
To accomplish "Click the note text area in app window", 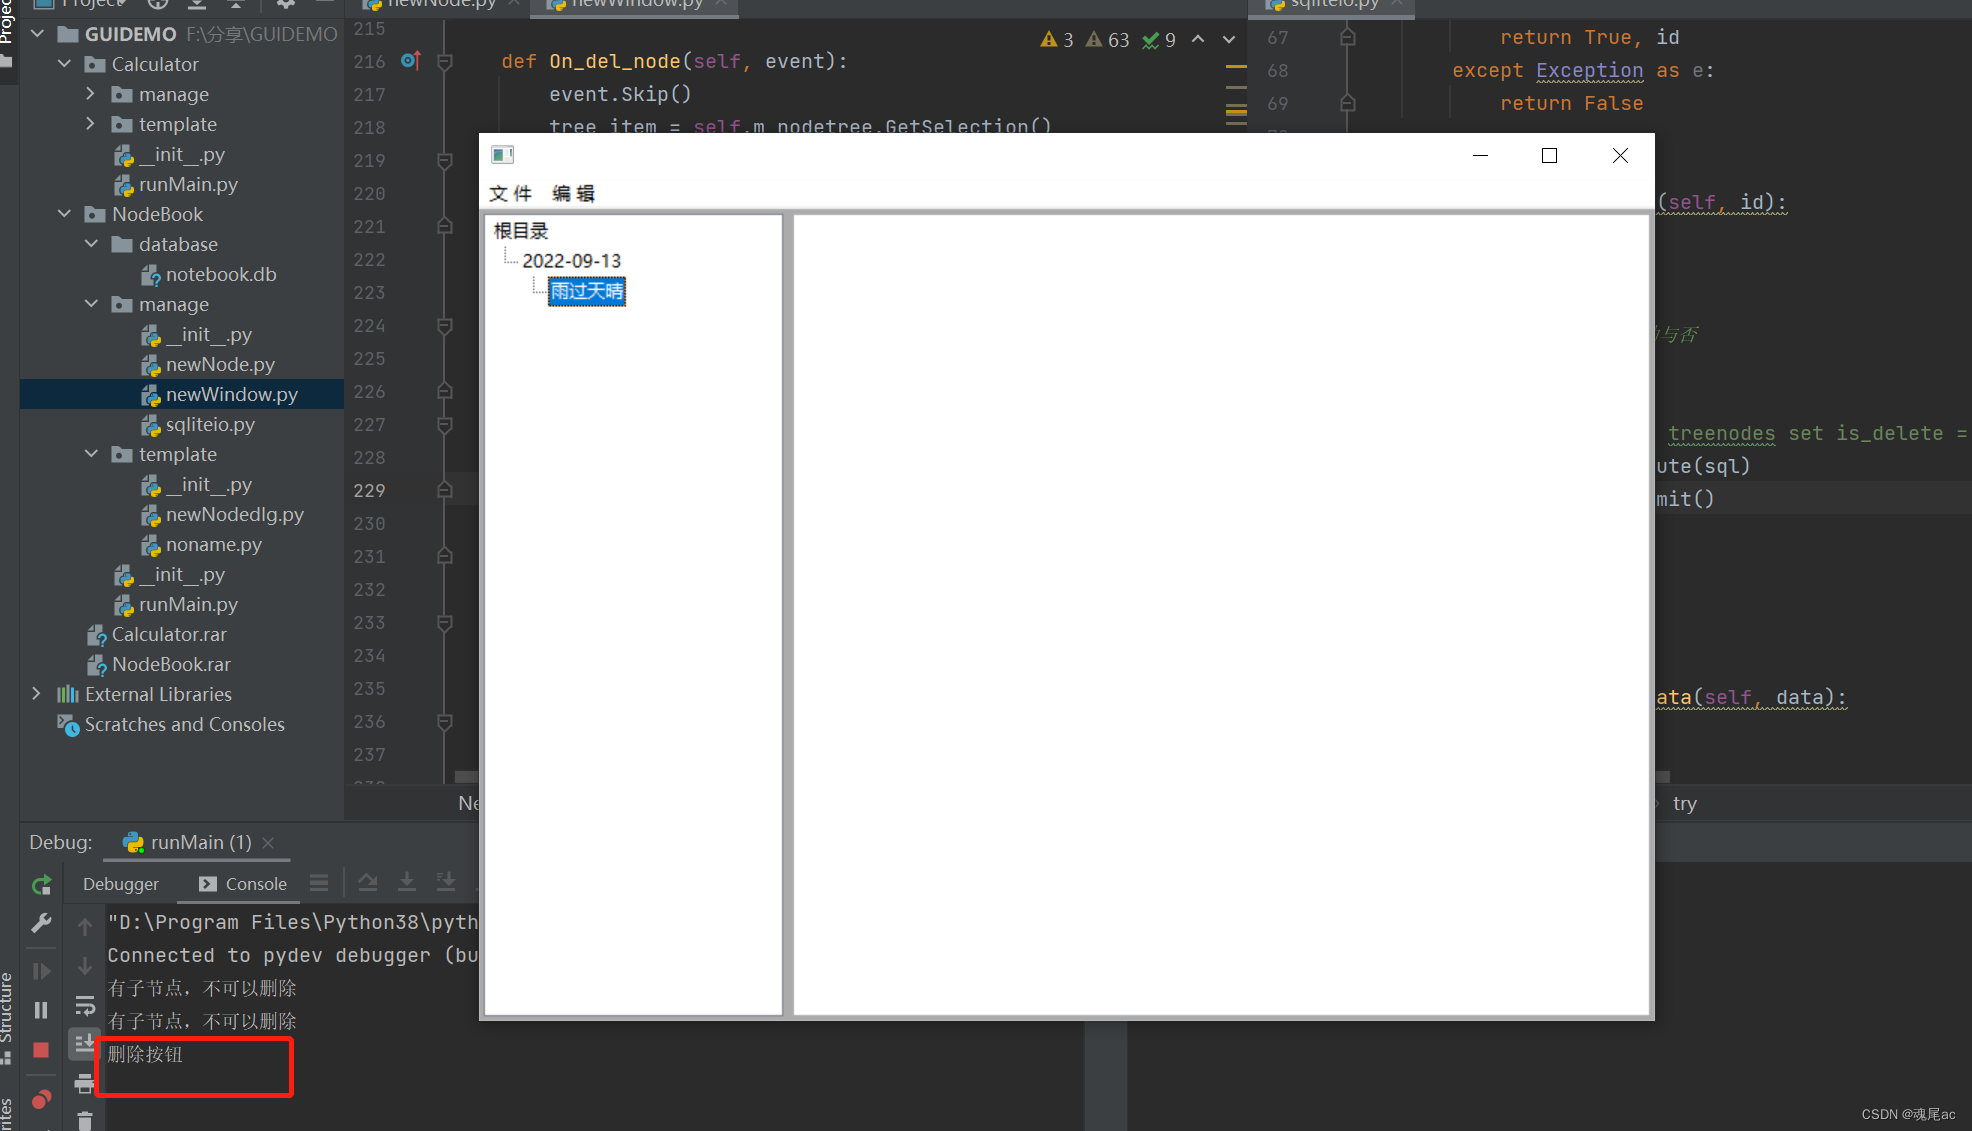I will pyautogui.click(x=1221, y=615).
